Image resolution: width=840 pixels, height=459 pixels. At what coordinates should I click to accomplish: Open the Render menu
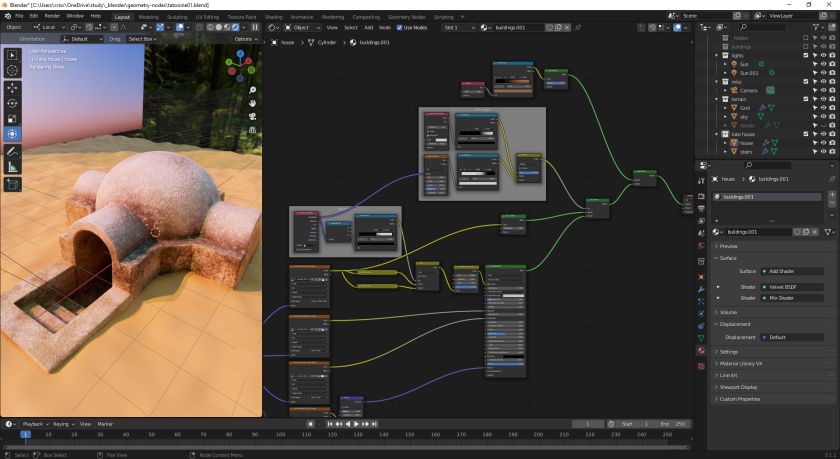[x=52, y=16]
